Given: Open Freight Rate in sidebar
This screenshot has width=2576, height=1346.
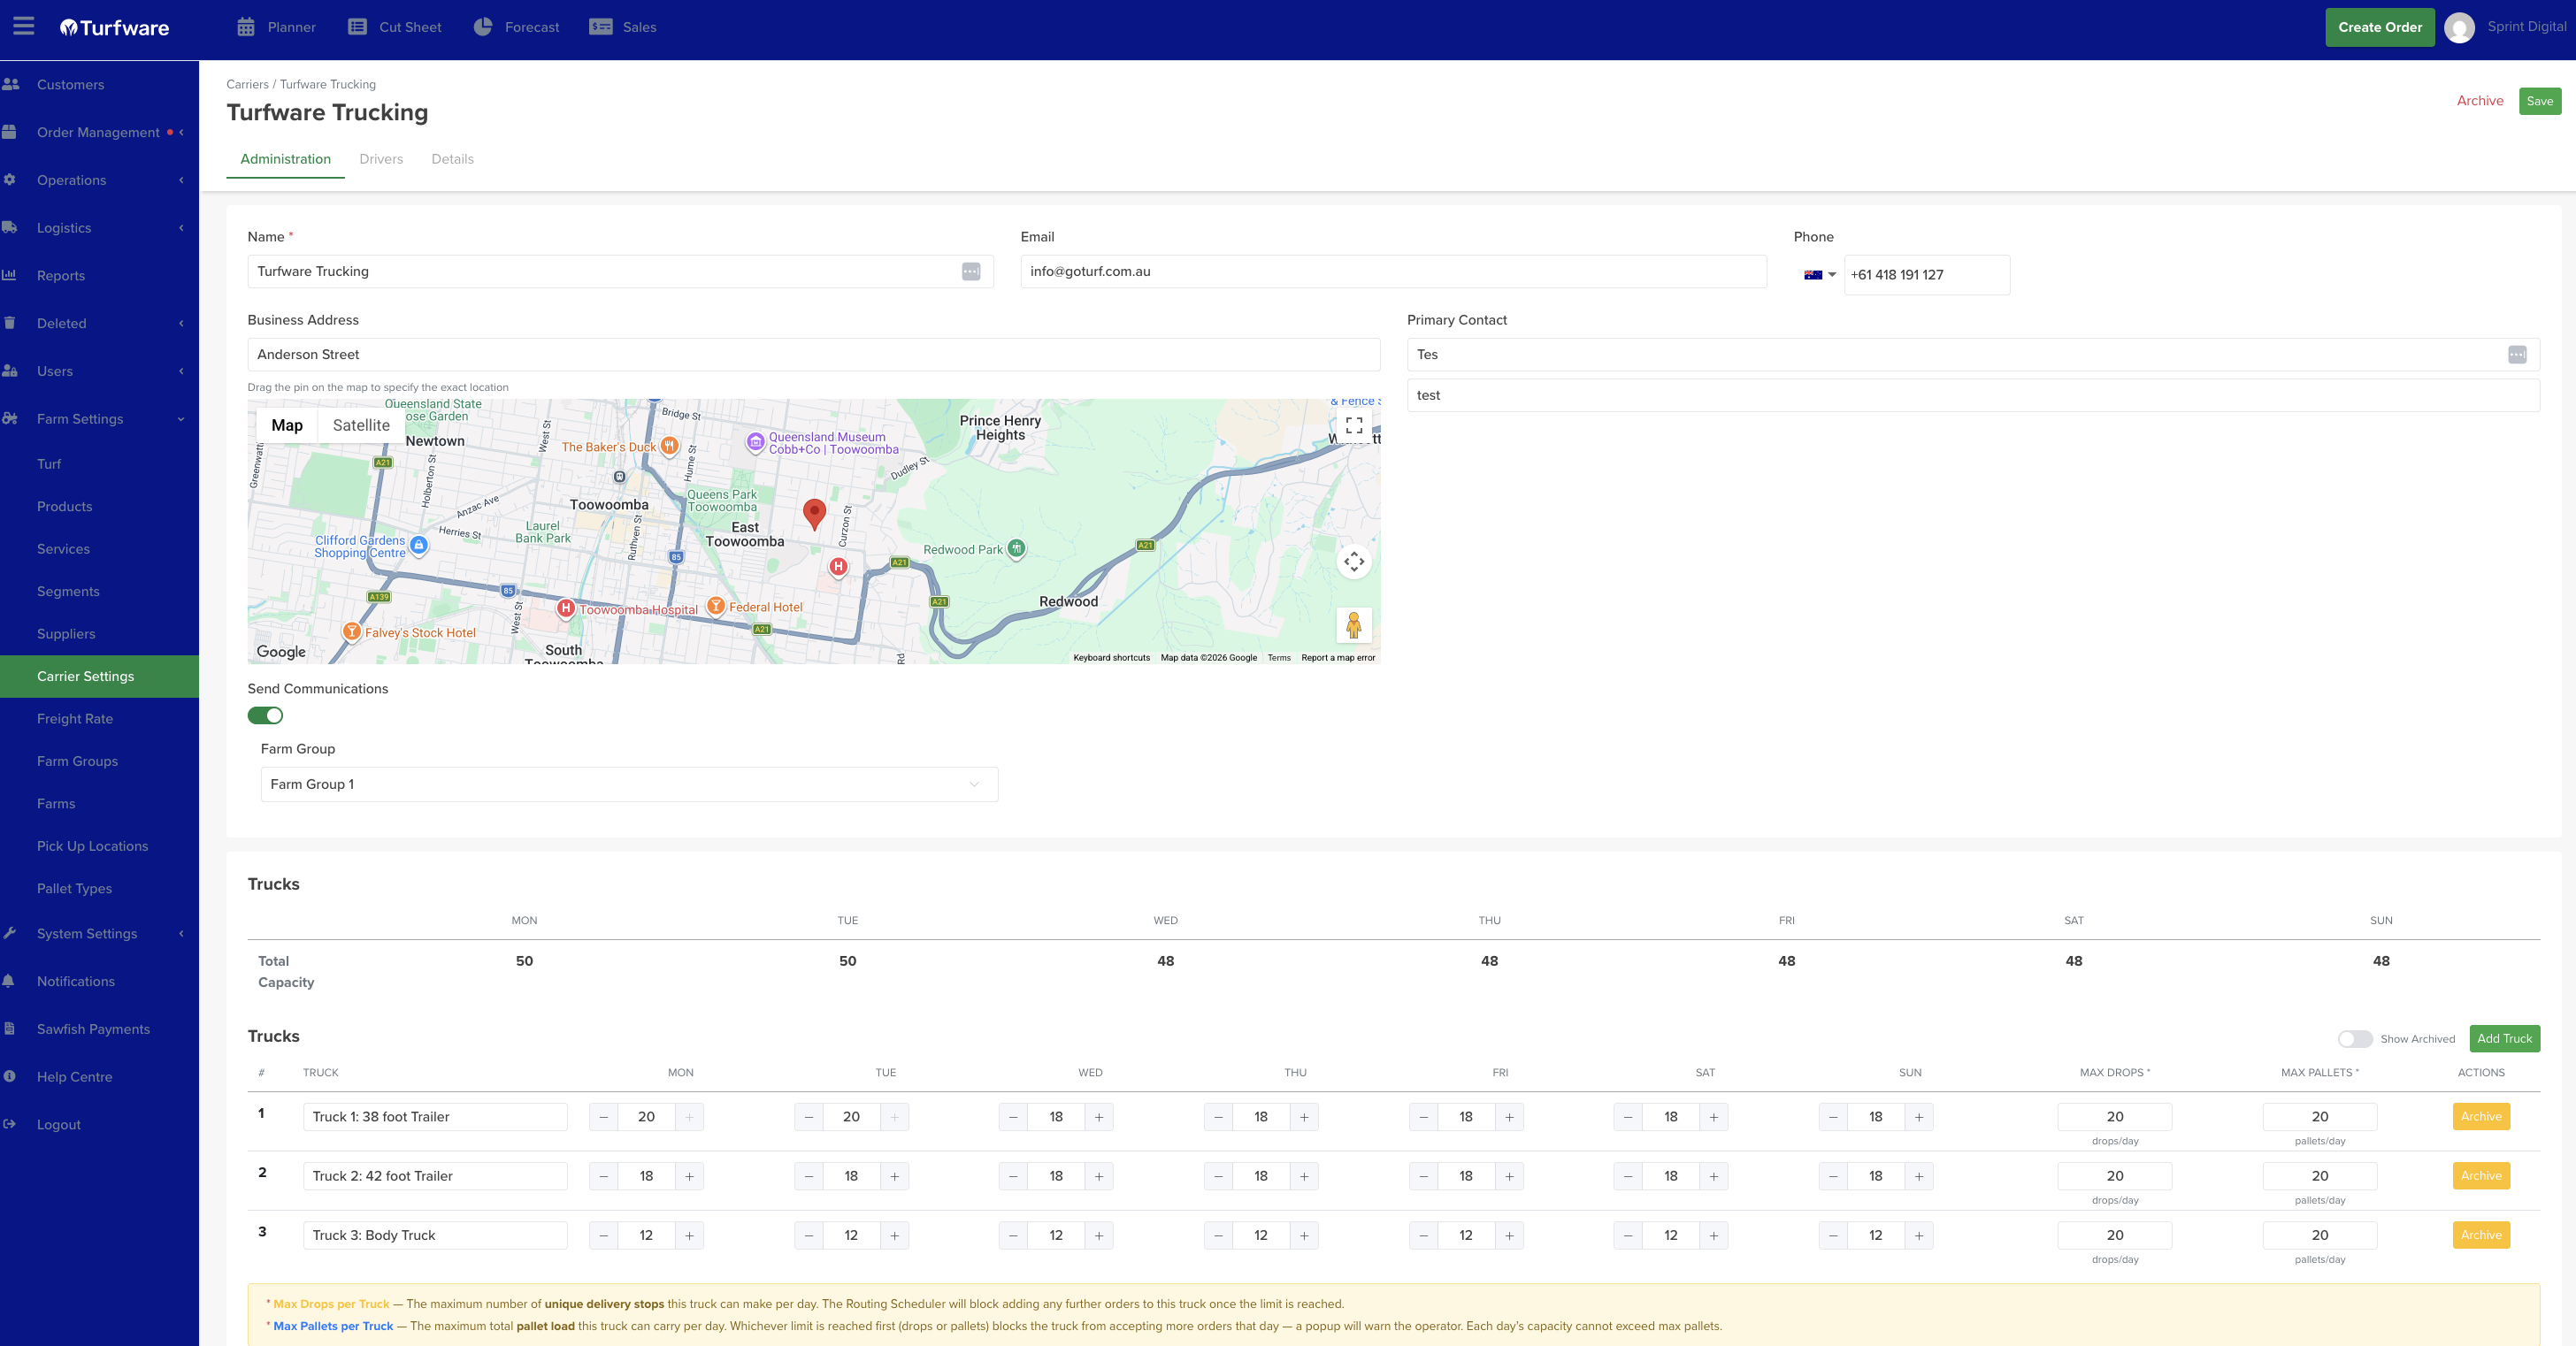Looking at the screenshot, I should [x=75, y=719].
